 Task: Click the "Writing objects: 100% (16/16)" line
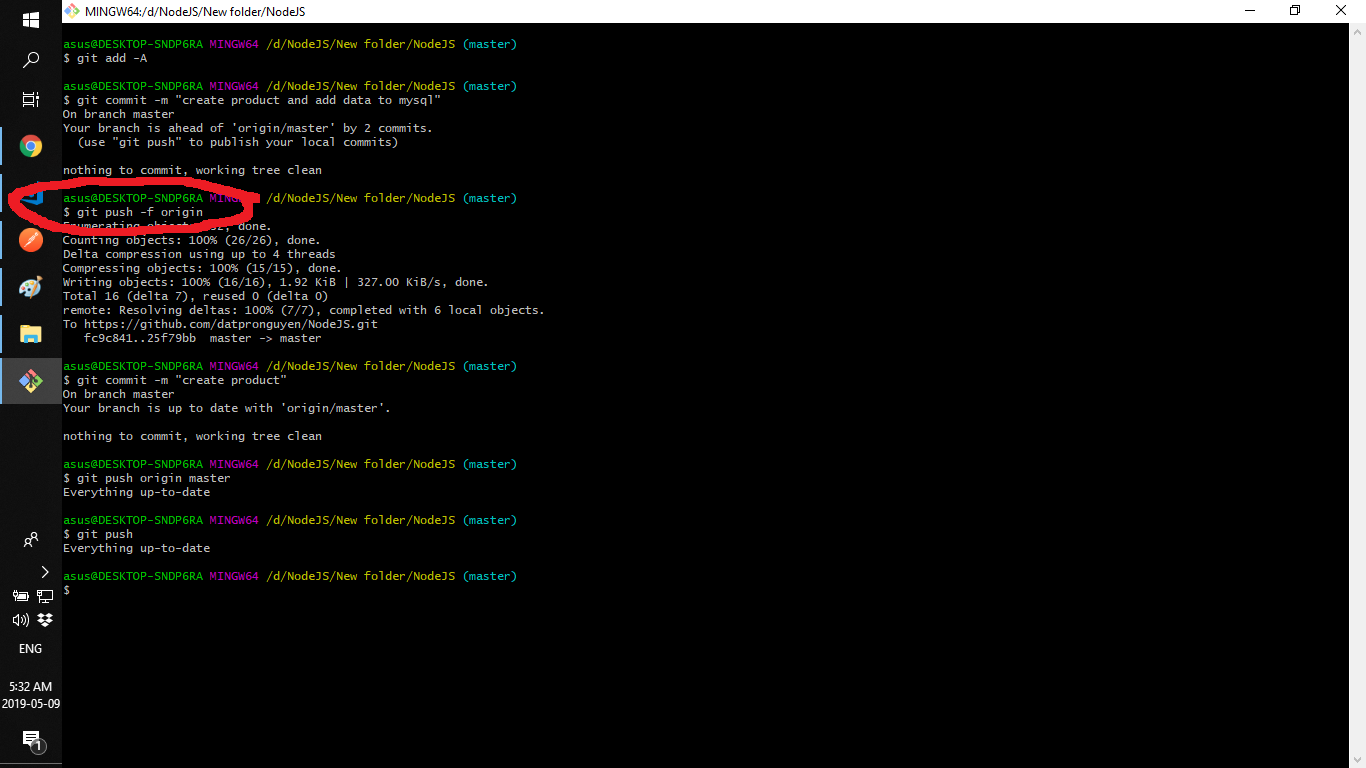point(276,282)
